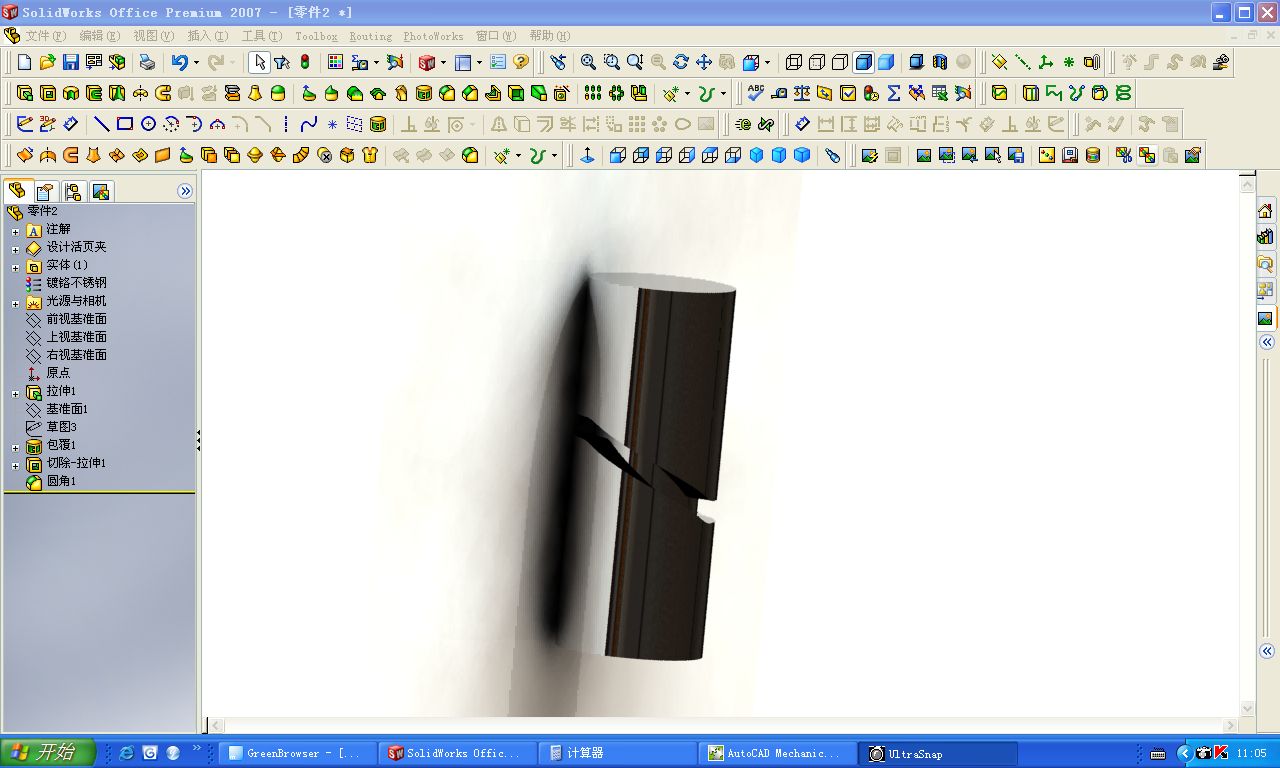Screen dimensions: 1280x768
Task: Expand the 光源与相机 node
Action: (15, 303)
